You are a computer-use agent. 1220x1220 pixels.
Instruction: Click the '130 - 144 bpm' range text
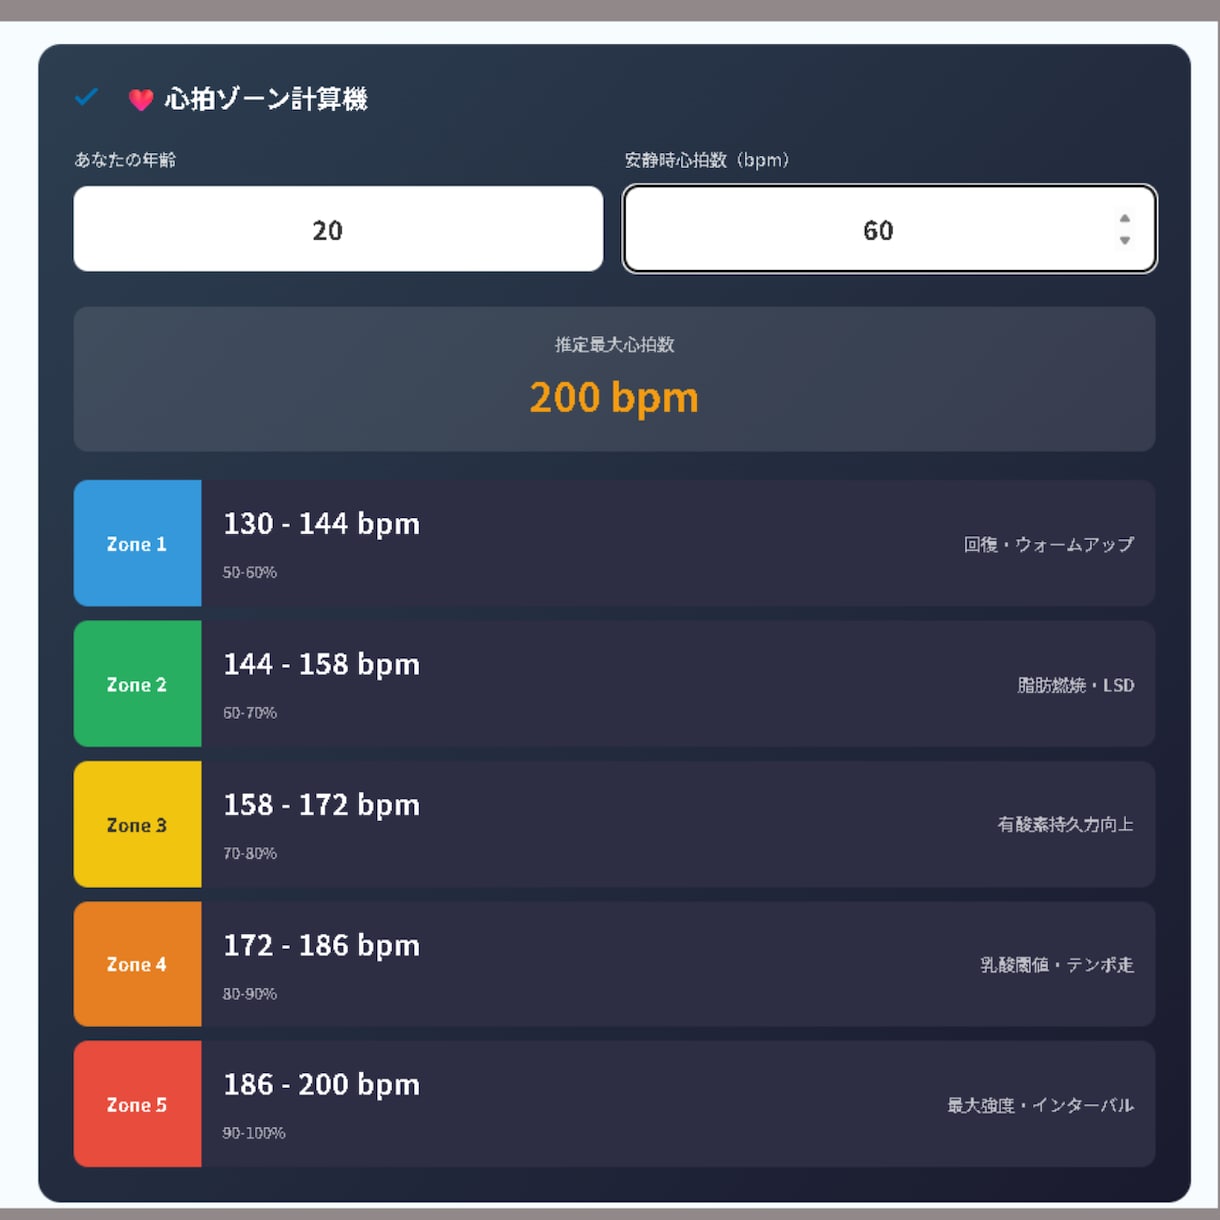[x=321, y=524]
